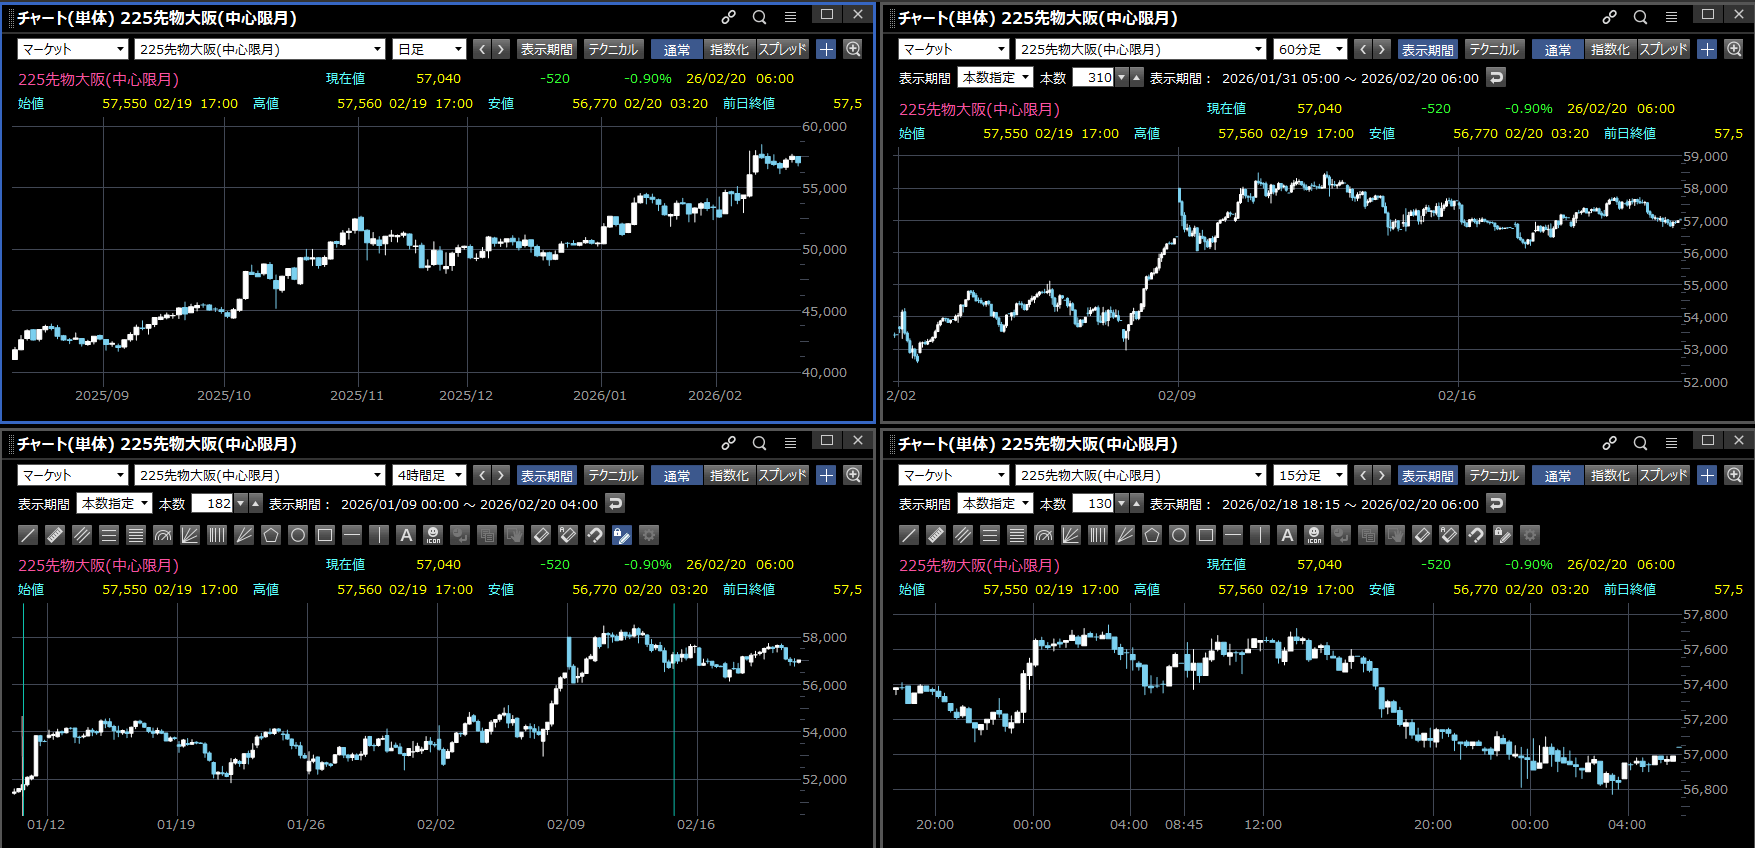Select pentagon shape tool in 15-minute chart
Viewport: 1755px width, 848px height.
1152,535
